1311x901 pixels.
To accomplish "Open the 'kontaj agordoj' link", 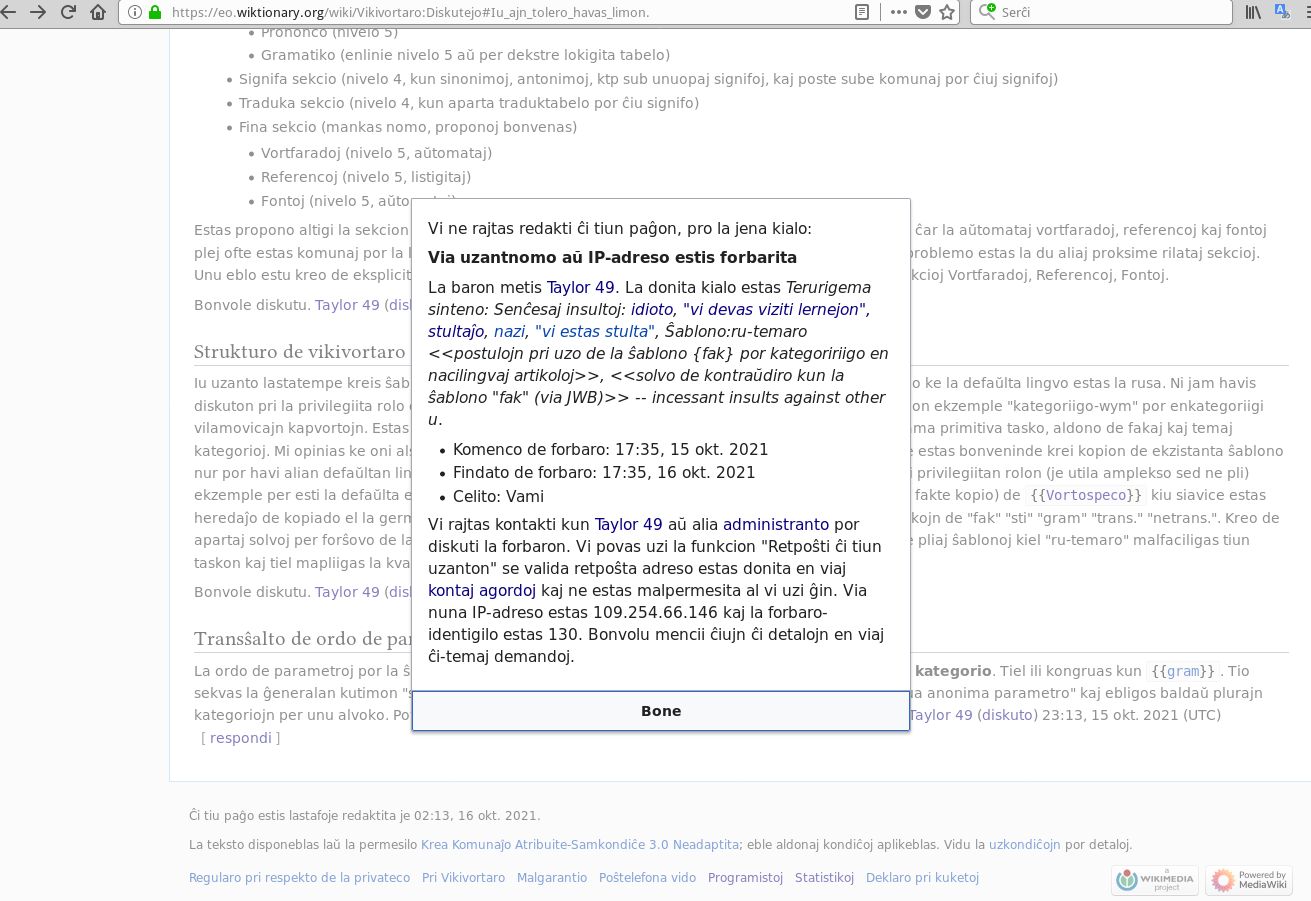I will [482, 590].
